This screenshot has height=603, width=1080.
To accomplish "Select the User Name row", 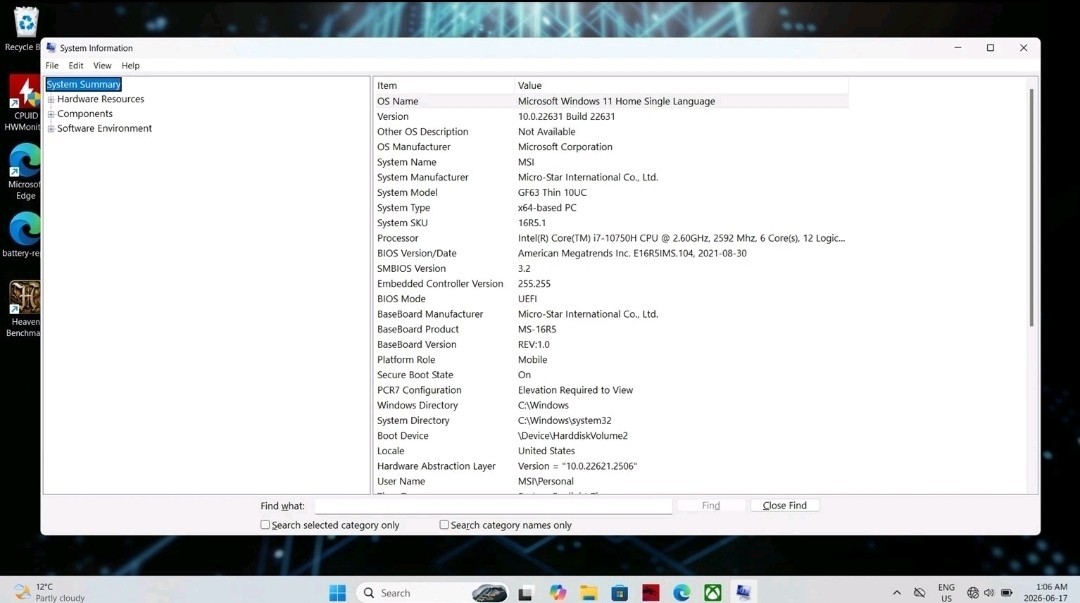I will point(611,481).
